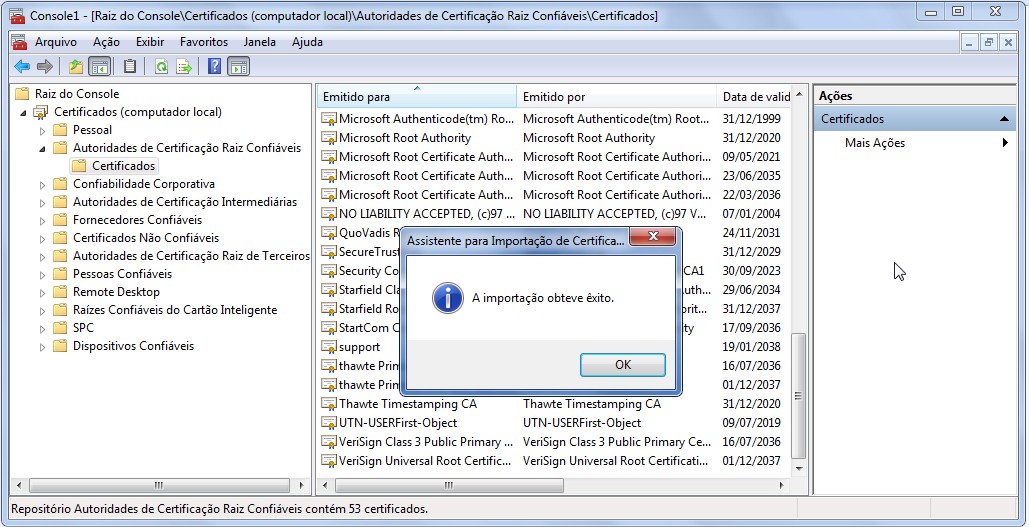Click the Up One Level folder icon

(x=76, y=67)
